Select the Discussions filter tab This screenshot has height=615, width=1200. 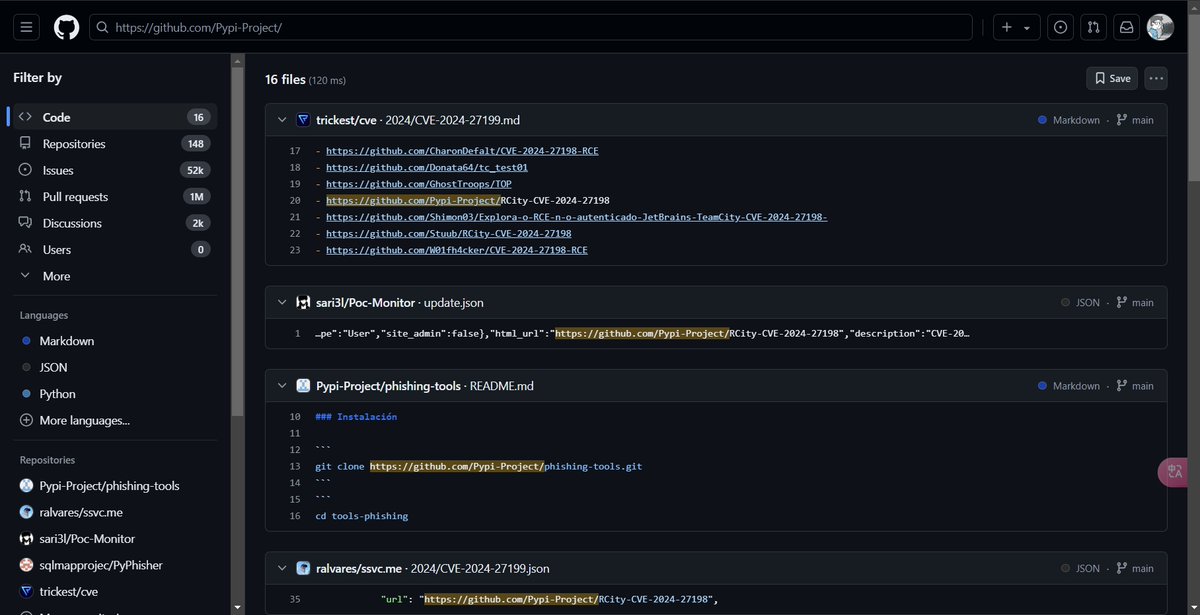[x=113, y=223]
